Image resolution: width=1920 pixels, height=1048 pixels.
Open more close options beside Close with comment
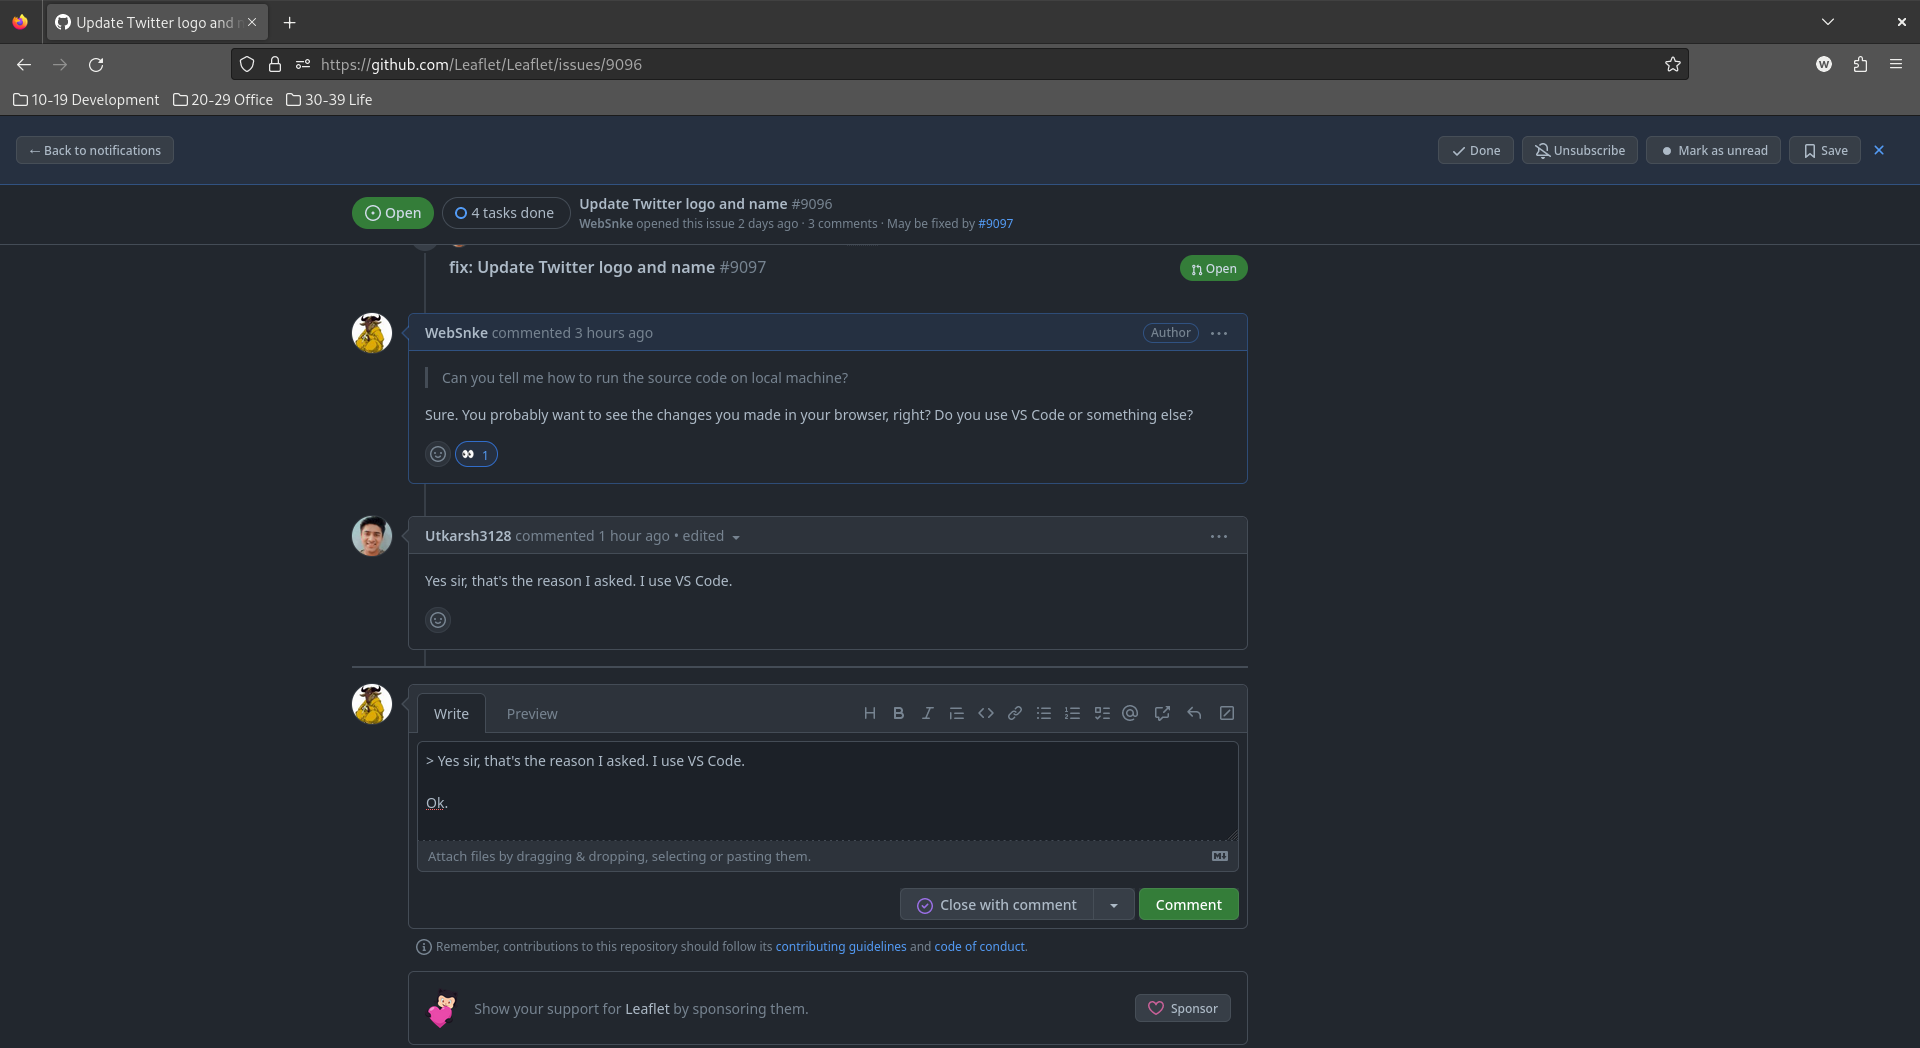pos(1114,904)
